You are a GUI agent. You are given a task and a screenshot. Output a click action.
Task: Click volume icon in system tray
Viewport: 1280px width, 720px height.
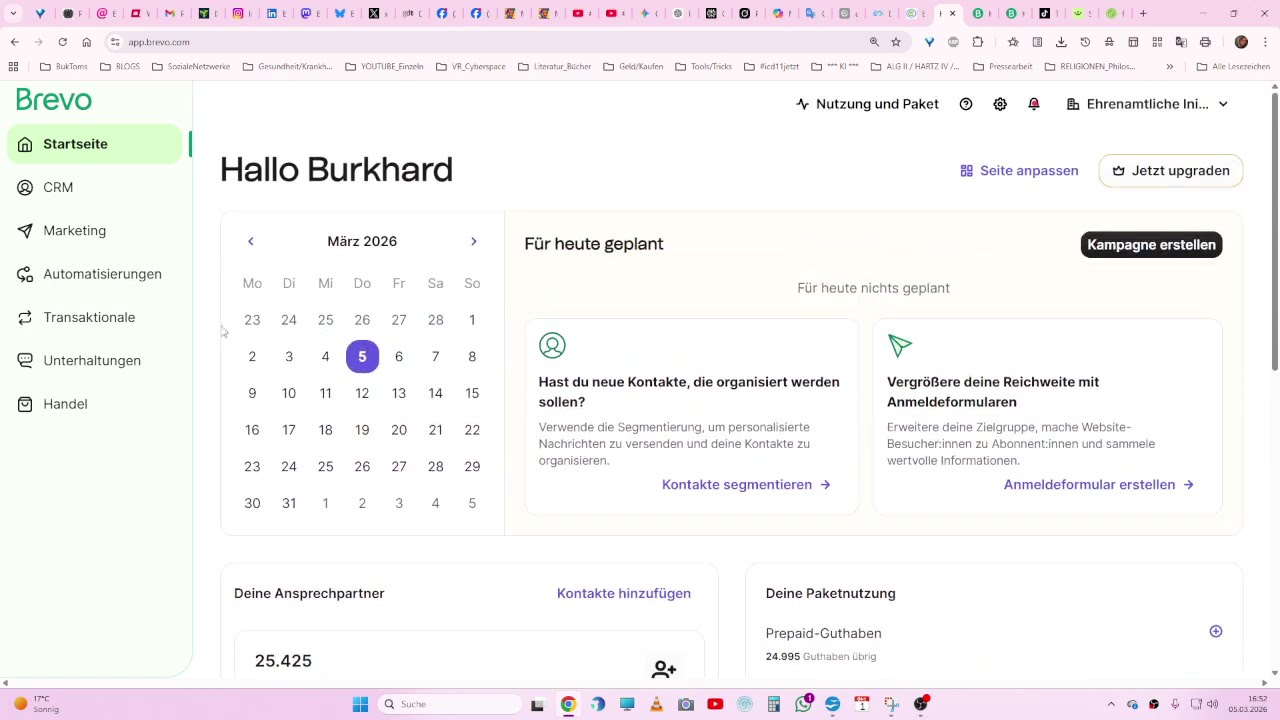1213,704
